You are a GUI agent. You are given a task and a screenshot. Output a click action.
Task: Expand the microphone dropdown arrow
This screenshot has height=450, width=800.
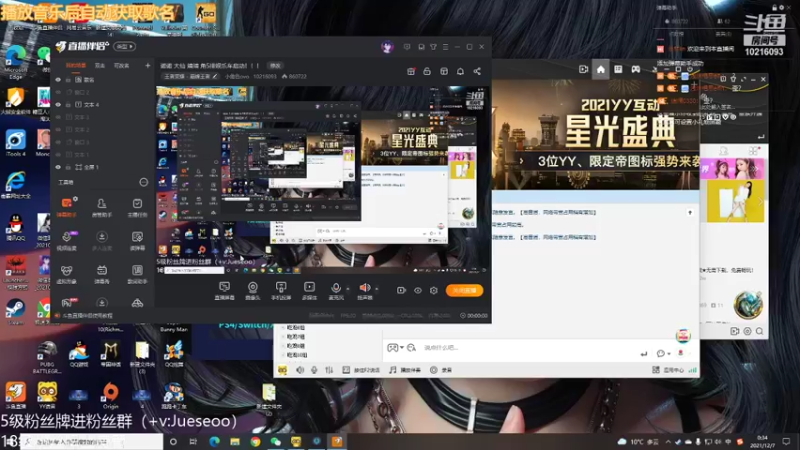[x=348, y=289]
